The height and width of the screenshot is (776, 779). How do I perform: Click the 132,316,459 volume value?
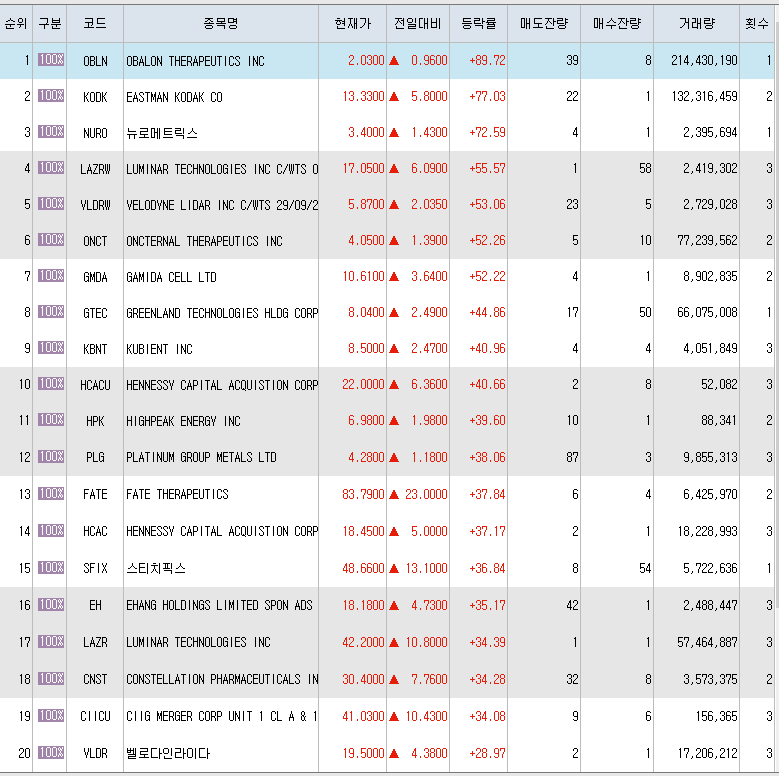704,96
